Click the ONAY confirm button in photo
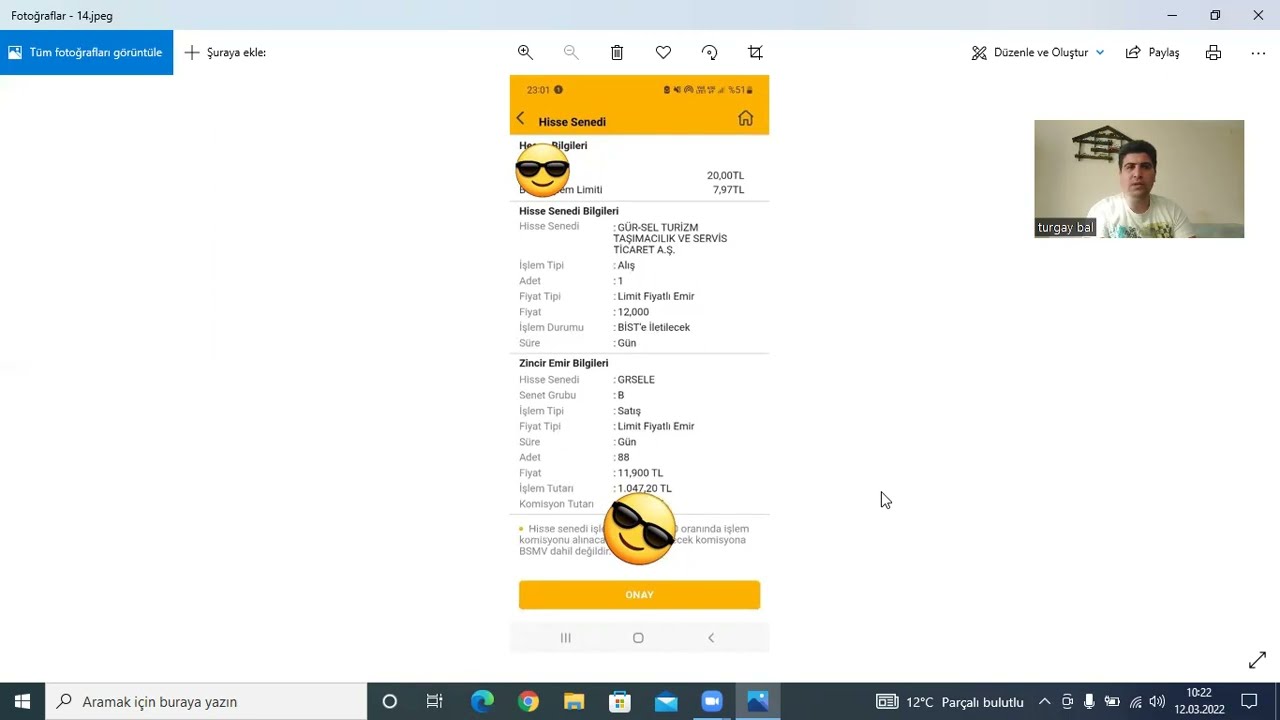The height and width of the screenshot is (720, 1280). tap(639, 594)
